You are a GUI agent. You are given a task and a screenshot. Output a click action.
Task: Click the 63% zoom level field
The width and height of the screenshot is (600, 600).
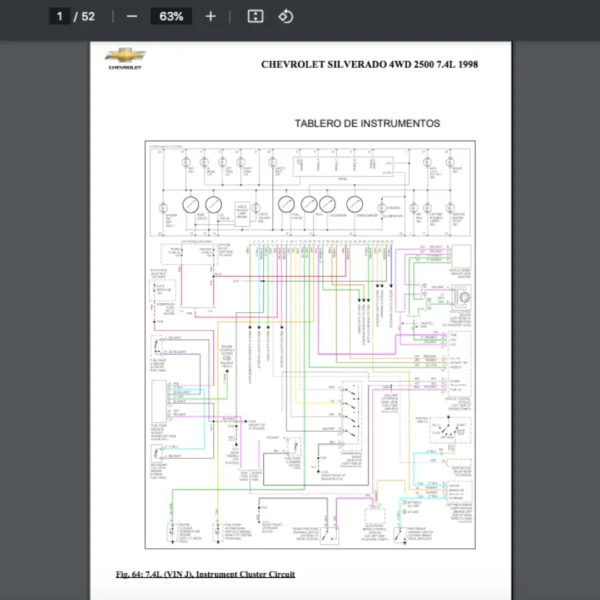point(171,16)
